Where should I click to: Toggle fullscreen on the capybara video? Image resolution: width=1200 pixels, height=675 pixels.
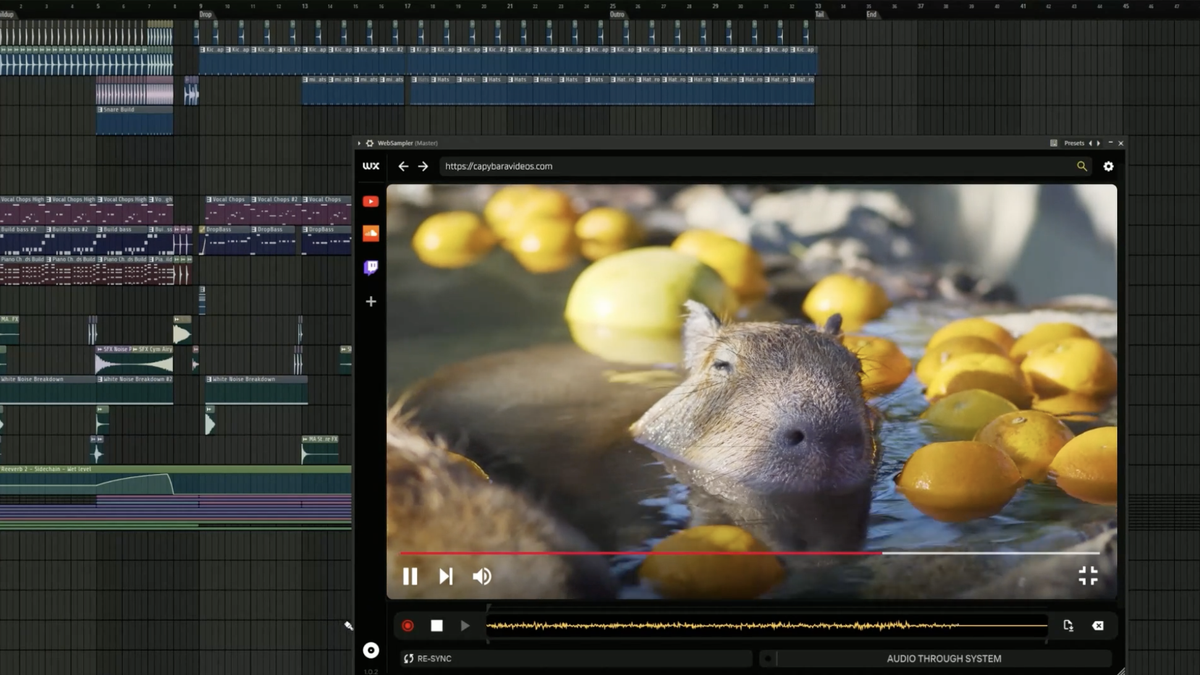pyautogui.click(x=1087, y=576)
